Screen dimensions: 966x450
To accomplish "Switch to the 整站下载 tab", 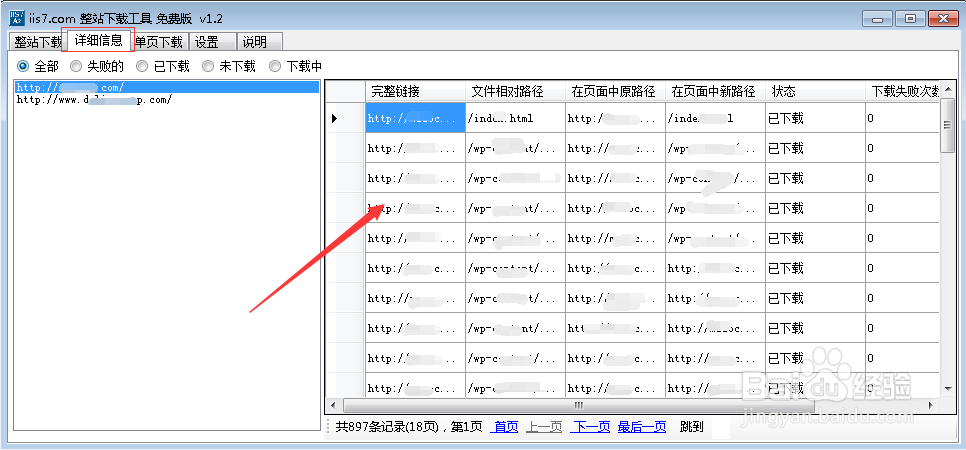I will (37, 42).
